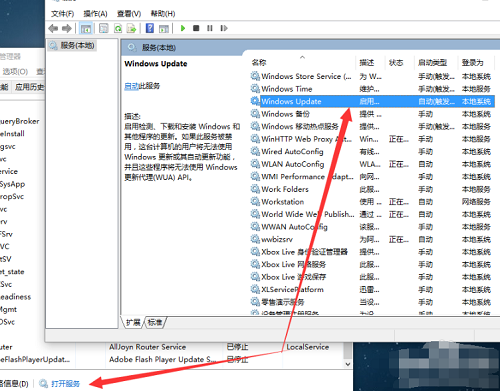Sort by the 启动类型 column header
The image size is (500, 391).
(x=432, y=62)
